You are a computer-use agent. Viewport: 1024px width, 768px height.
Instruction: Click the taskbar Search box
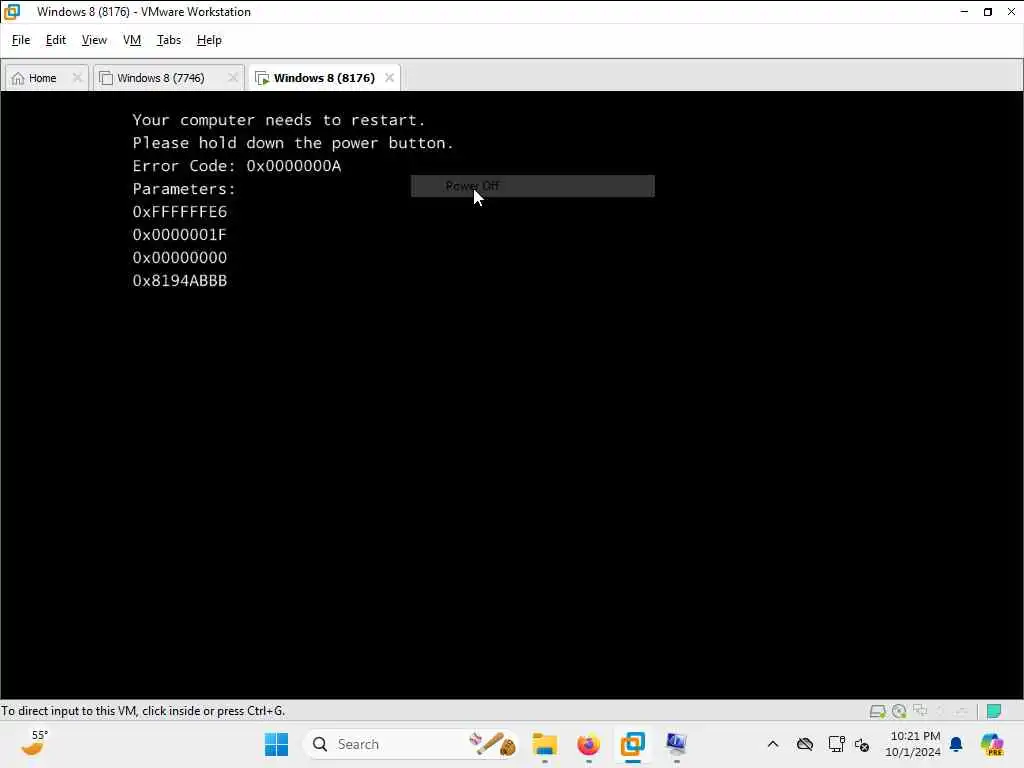pos(413,744)
